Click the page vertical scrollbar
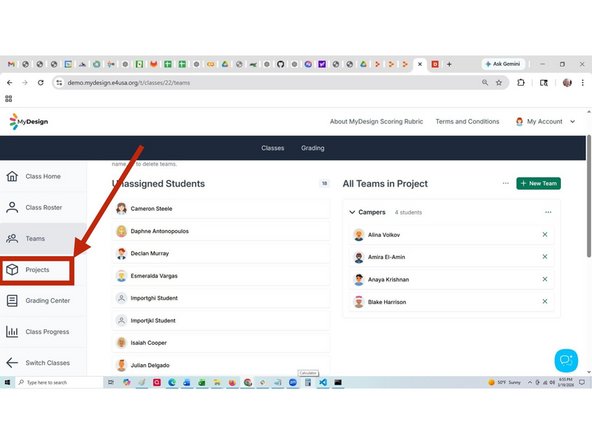 589,196
